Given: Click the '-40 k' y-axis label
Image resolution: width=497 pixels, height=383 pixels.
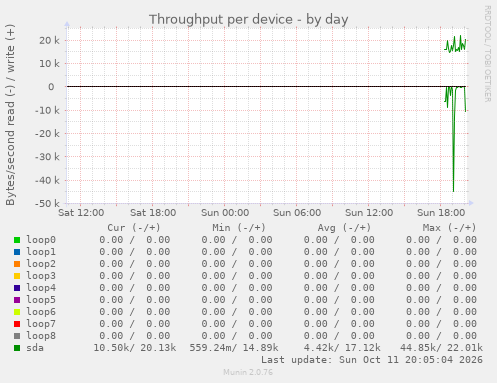Looking at the screenshot, I should [x=47, y=180].
